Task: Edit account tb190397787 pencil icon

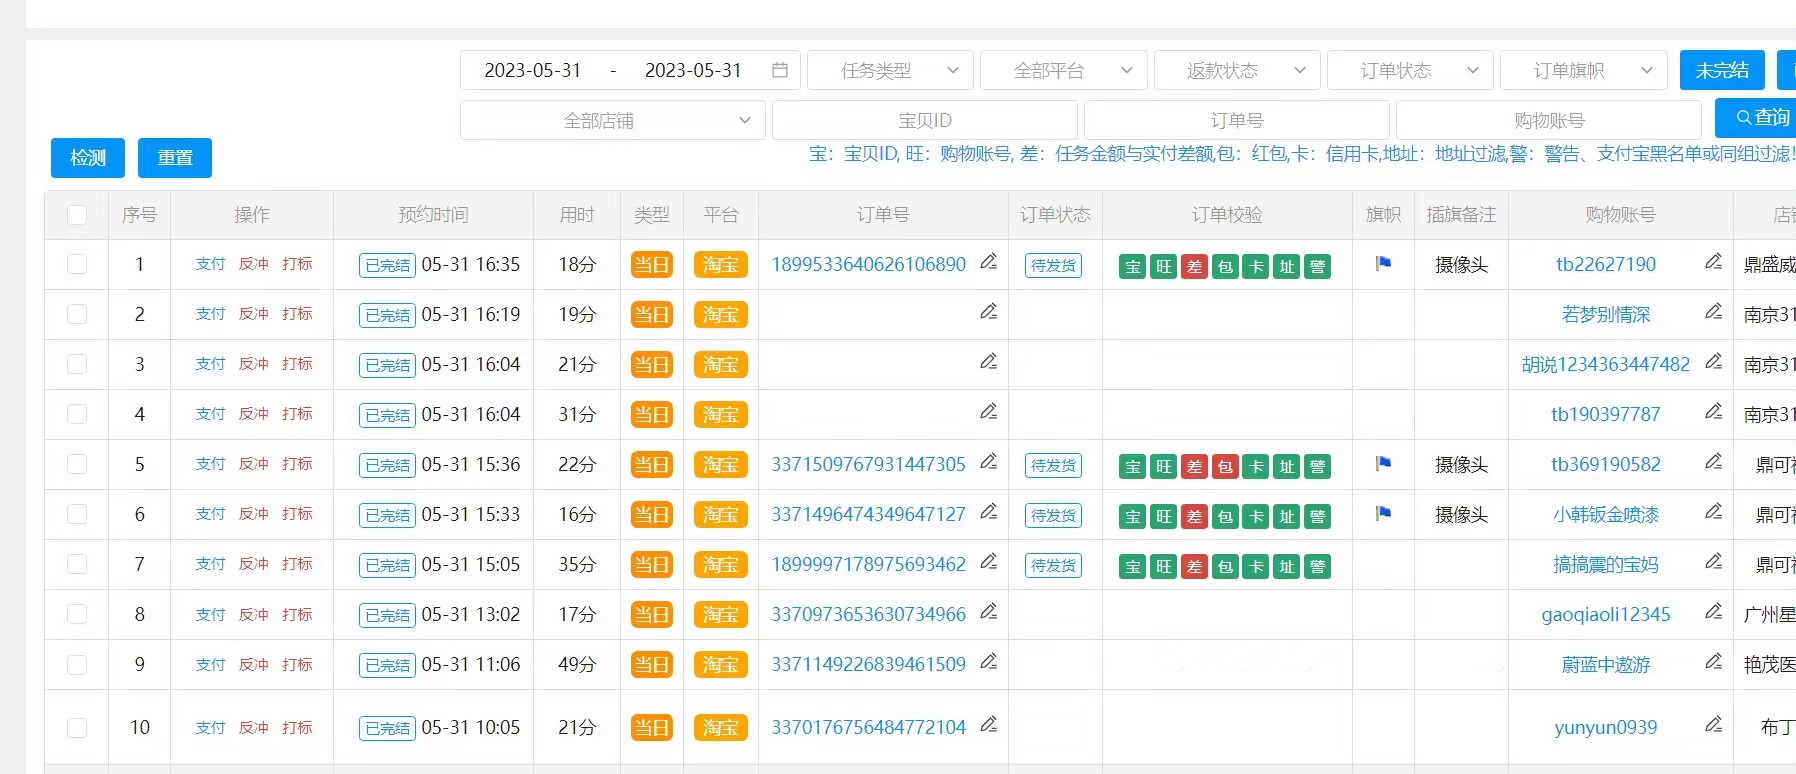Action: pyautogui.click(x=1713, y=412)
